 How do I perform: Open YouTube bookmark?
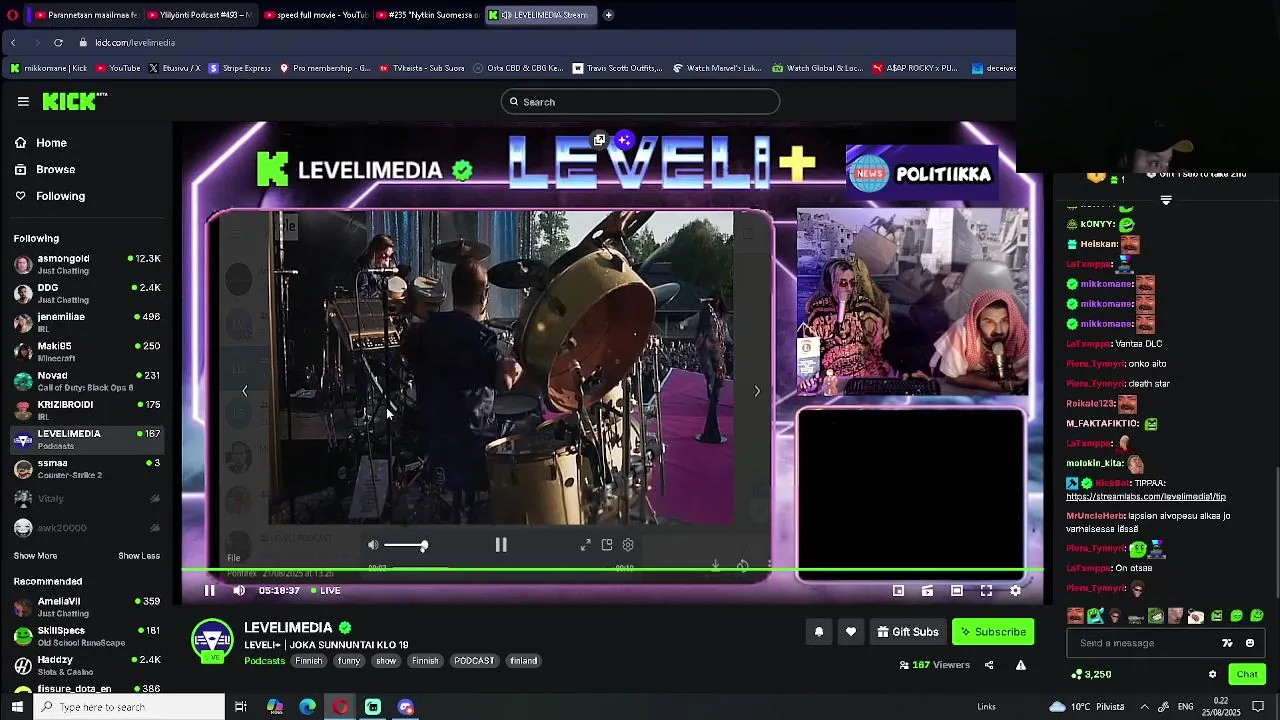pos(117,68)
